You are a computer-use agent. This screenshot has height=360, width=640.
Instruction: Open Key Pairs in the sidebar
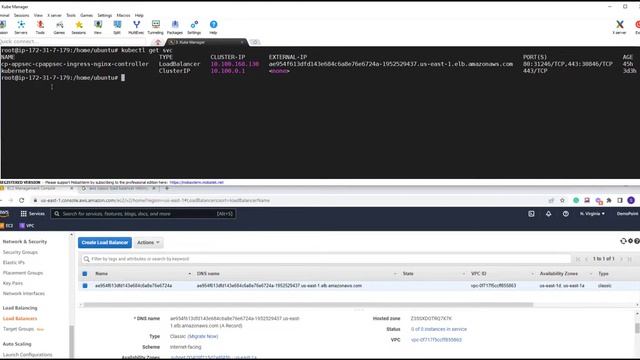tap(13, 283)
